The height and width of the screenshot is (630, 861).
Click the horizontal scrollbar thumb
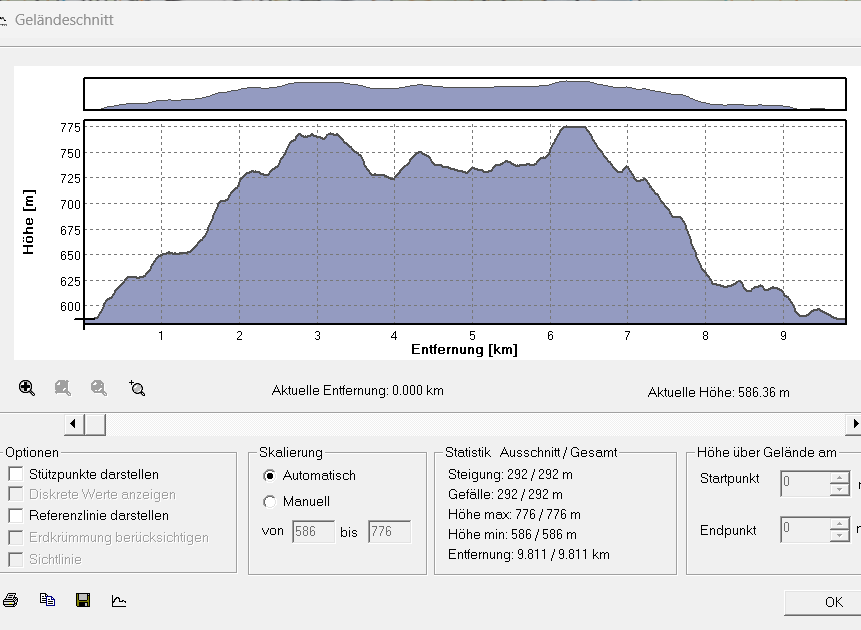pyautogui.click(x=95, y=424)
